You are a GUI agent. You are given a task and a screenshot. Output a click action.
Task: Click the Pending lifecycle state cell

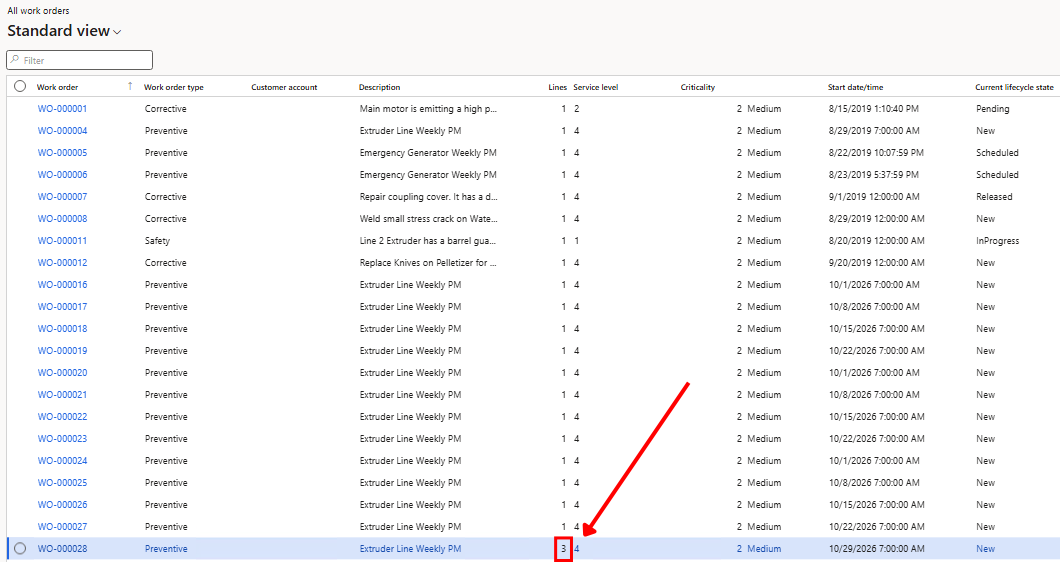click(992, 109)
